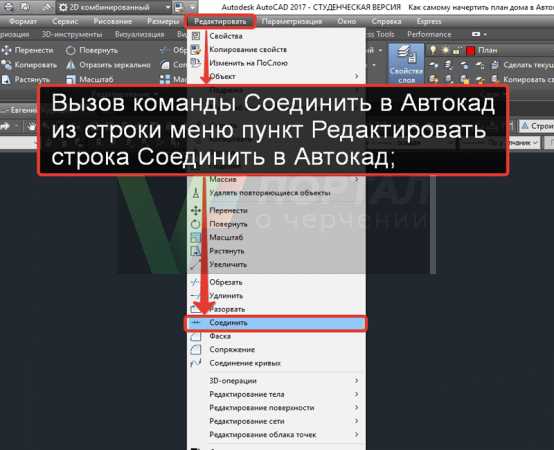Click the Сопряжение menu icon
Viewport: 554px width, 450px height.
pyautogui.click(x=196, y=350)
